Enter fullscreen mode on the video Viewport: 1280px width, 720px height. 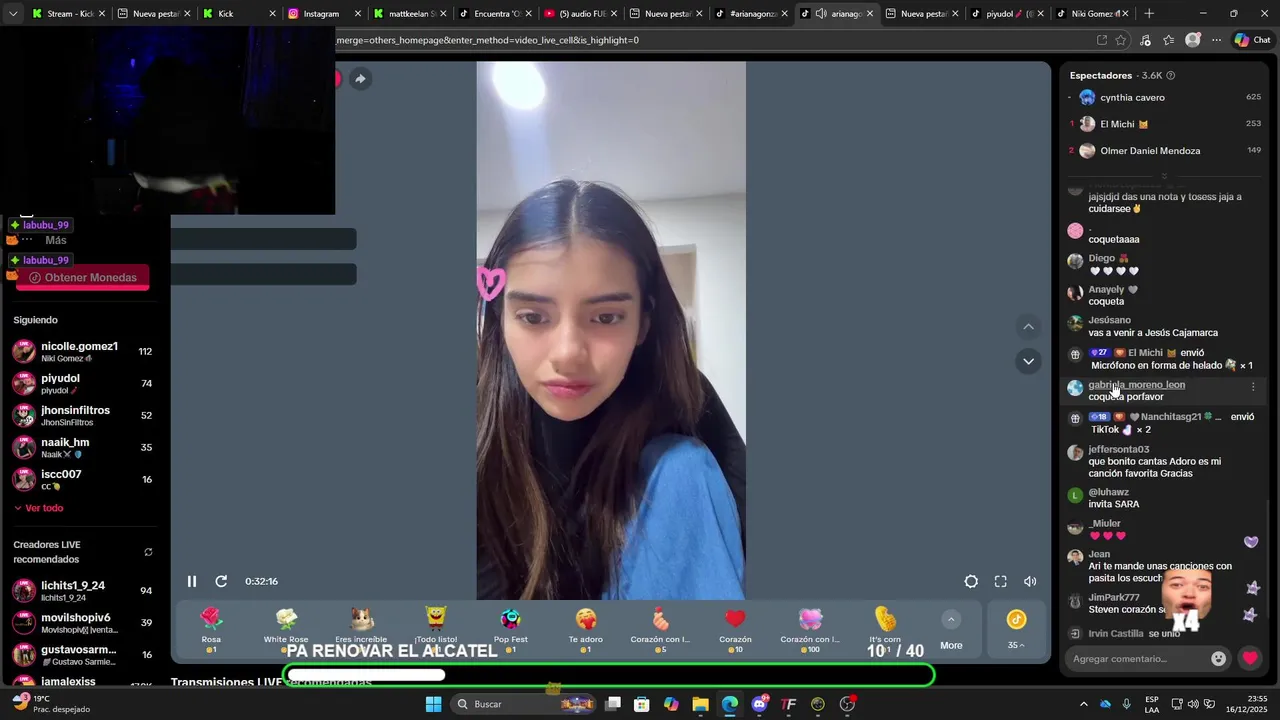[1000, 581]
